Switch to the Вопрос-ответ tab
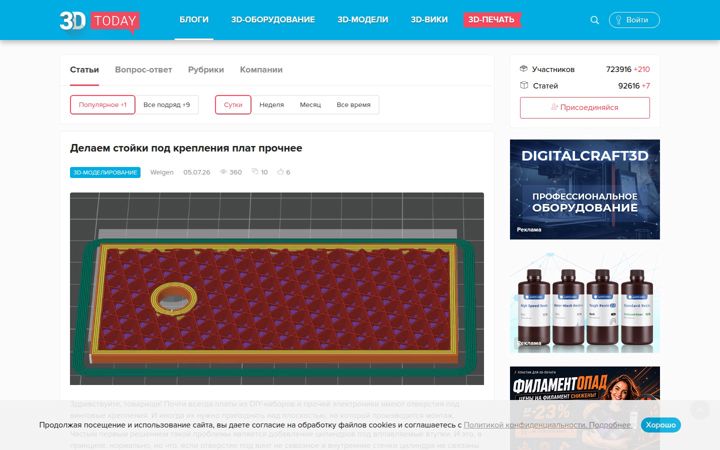Image resolution: width=720 pixels, height=450 pixels. [x=143, y=70]
